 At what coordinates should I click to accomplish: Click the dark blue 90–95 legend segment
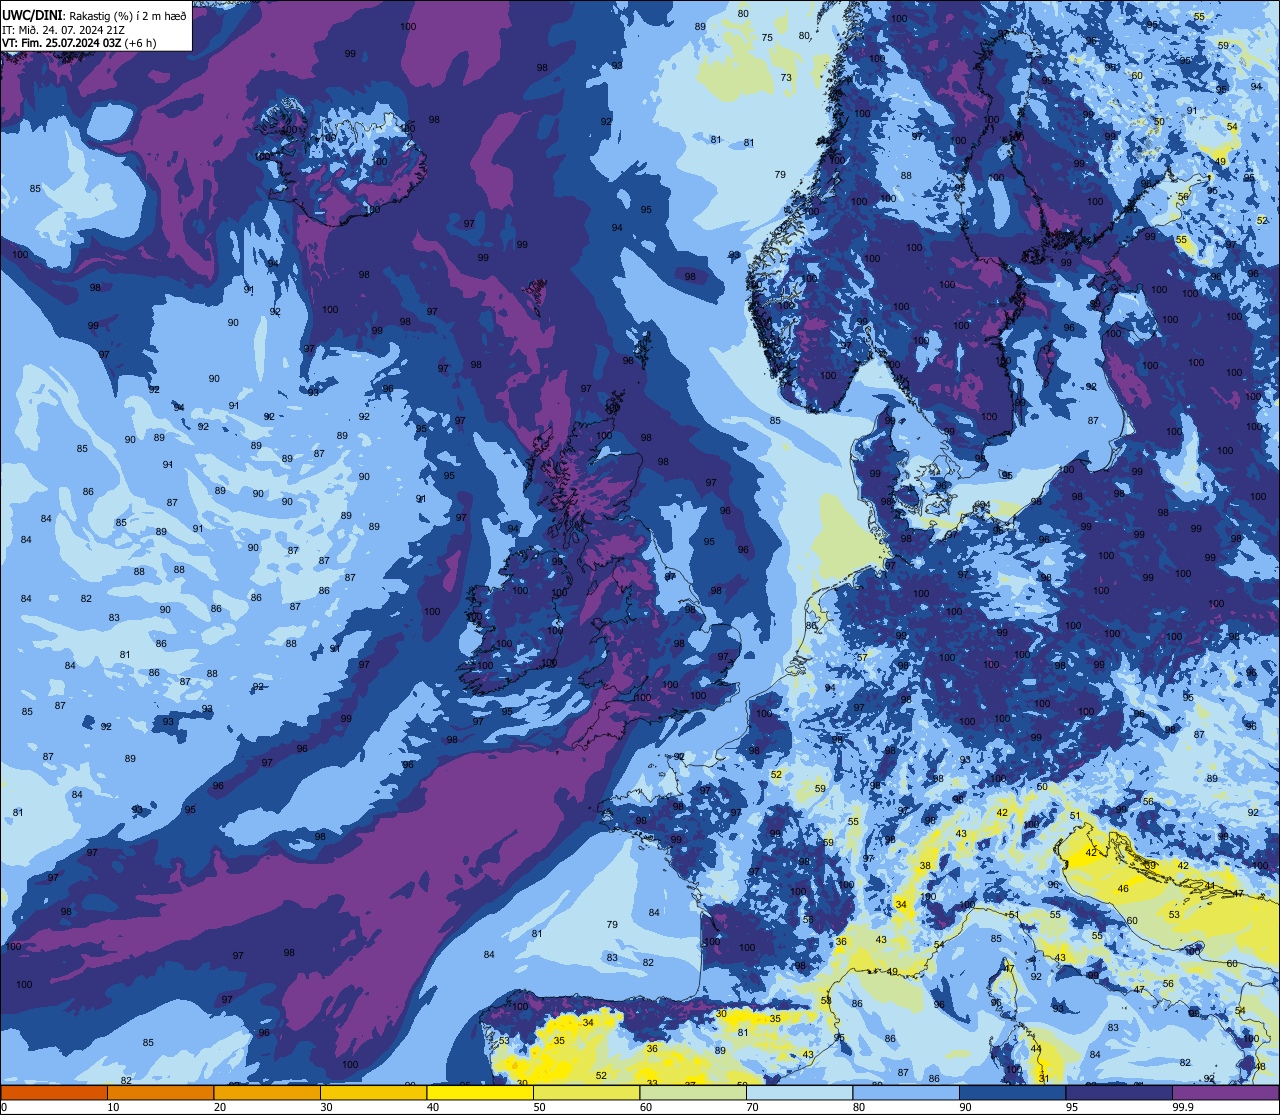[x=1012, y=1092]
